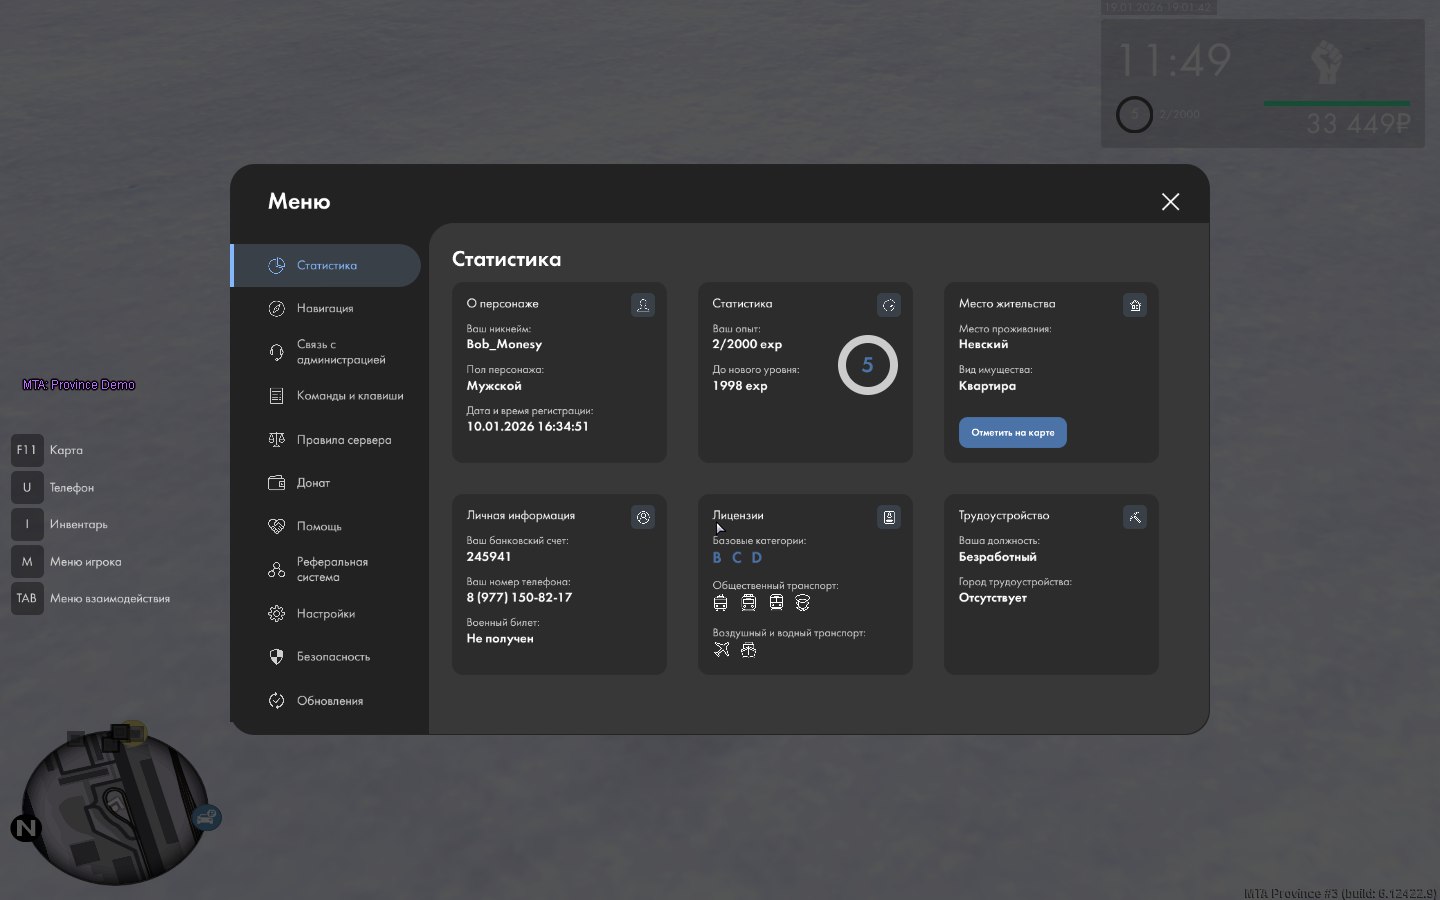Click the refresh icon in Статистика card
This screenshot has width=1440, height=900.
pyautogui.click(x=889, y=305)
